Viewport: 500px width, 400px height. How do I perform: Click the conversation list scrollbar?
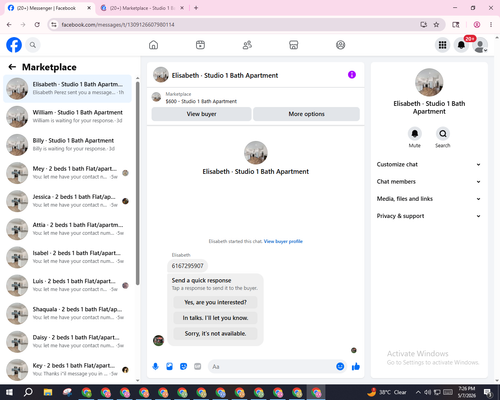click(138, 183)
